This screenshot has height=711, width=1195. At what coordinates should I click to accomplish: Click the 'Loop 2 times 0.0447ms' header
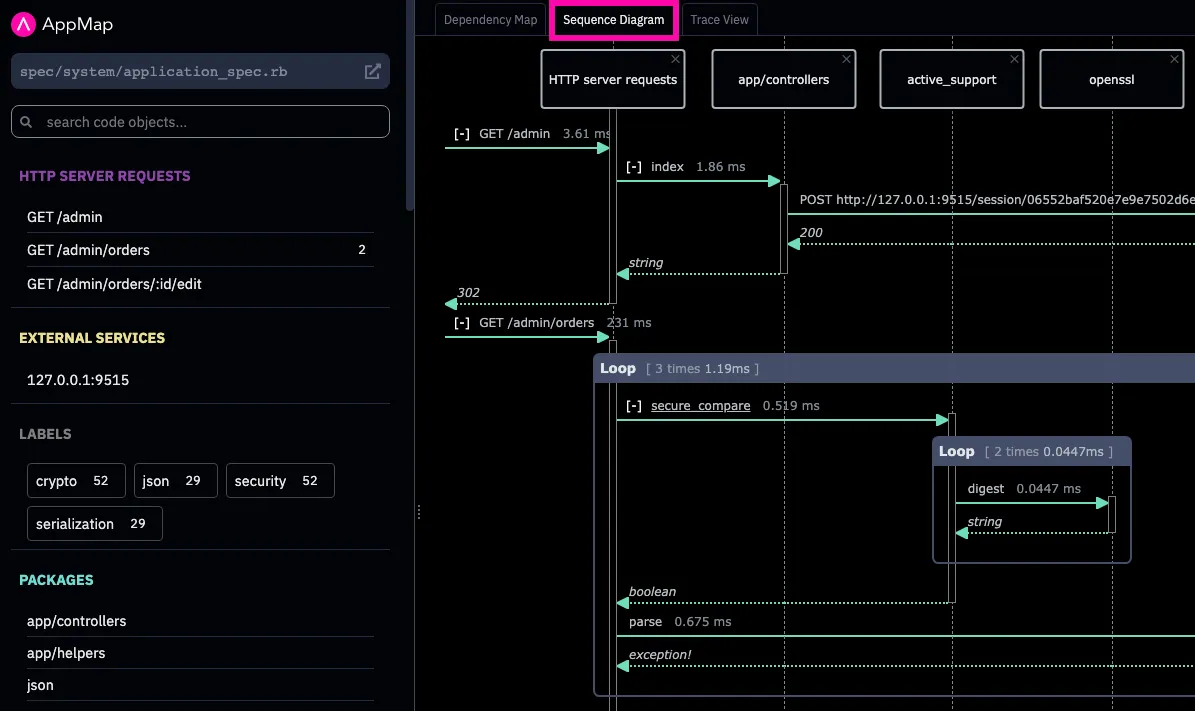click(x=1032, y=451)
